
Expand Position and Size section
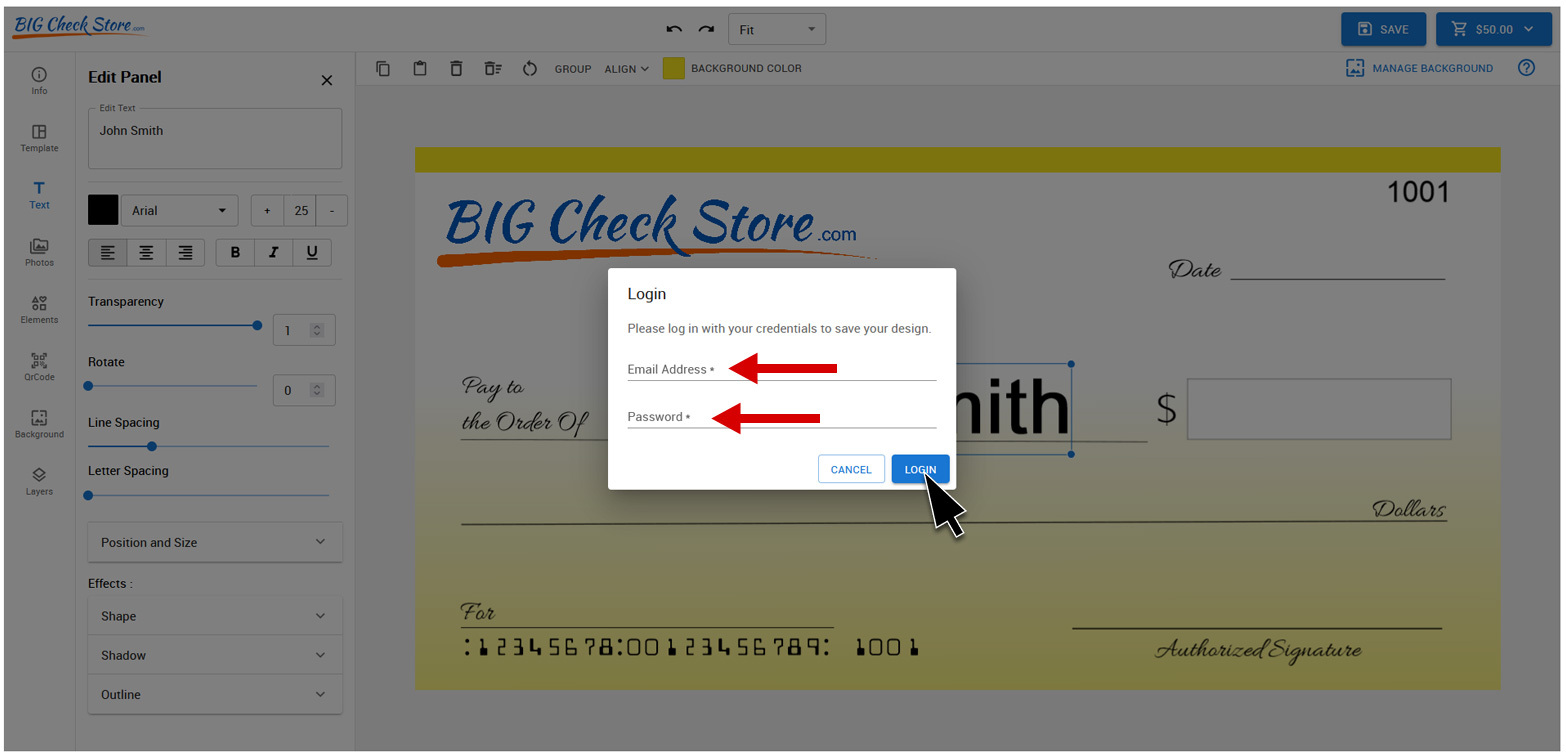(215, 542)
